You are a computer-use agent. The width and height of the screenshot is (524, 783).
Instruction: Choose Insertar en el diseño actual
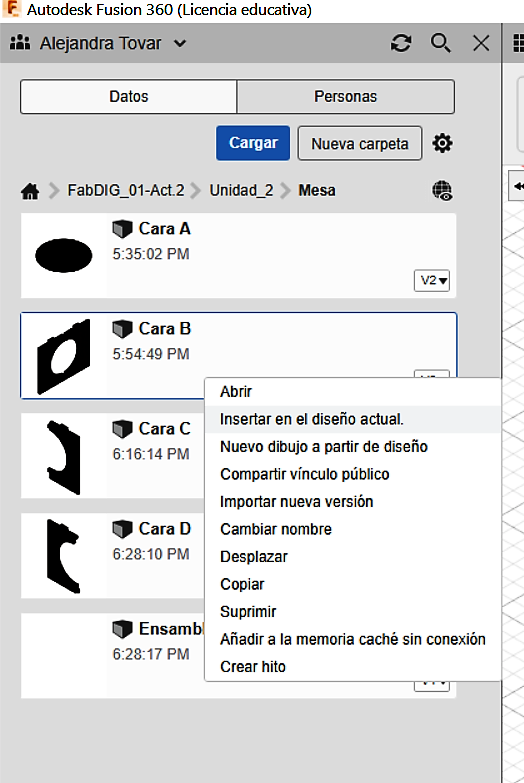pyautogui.click(x=353, y=419)
